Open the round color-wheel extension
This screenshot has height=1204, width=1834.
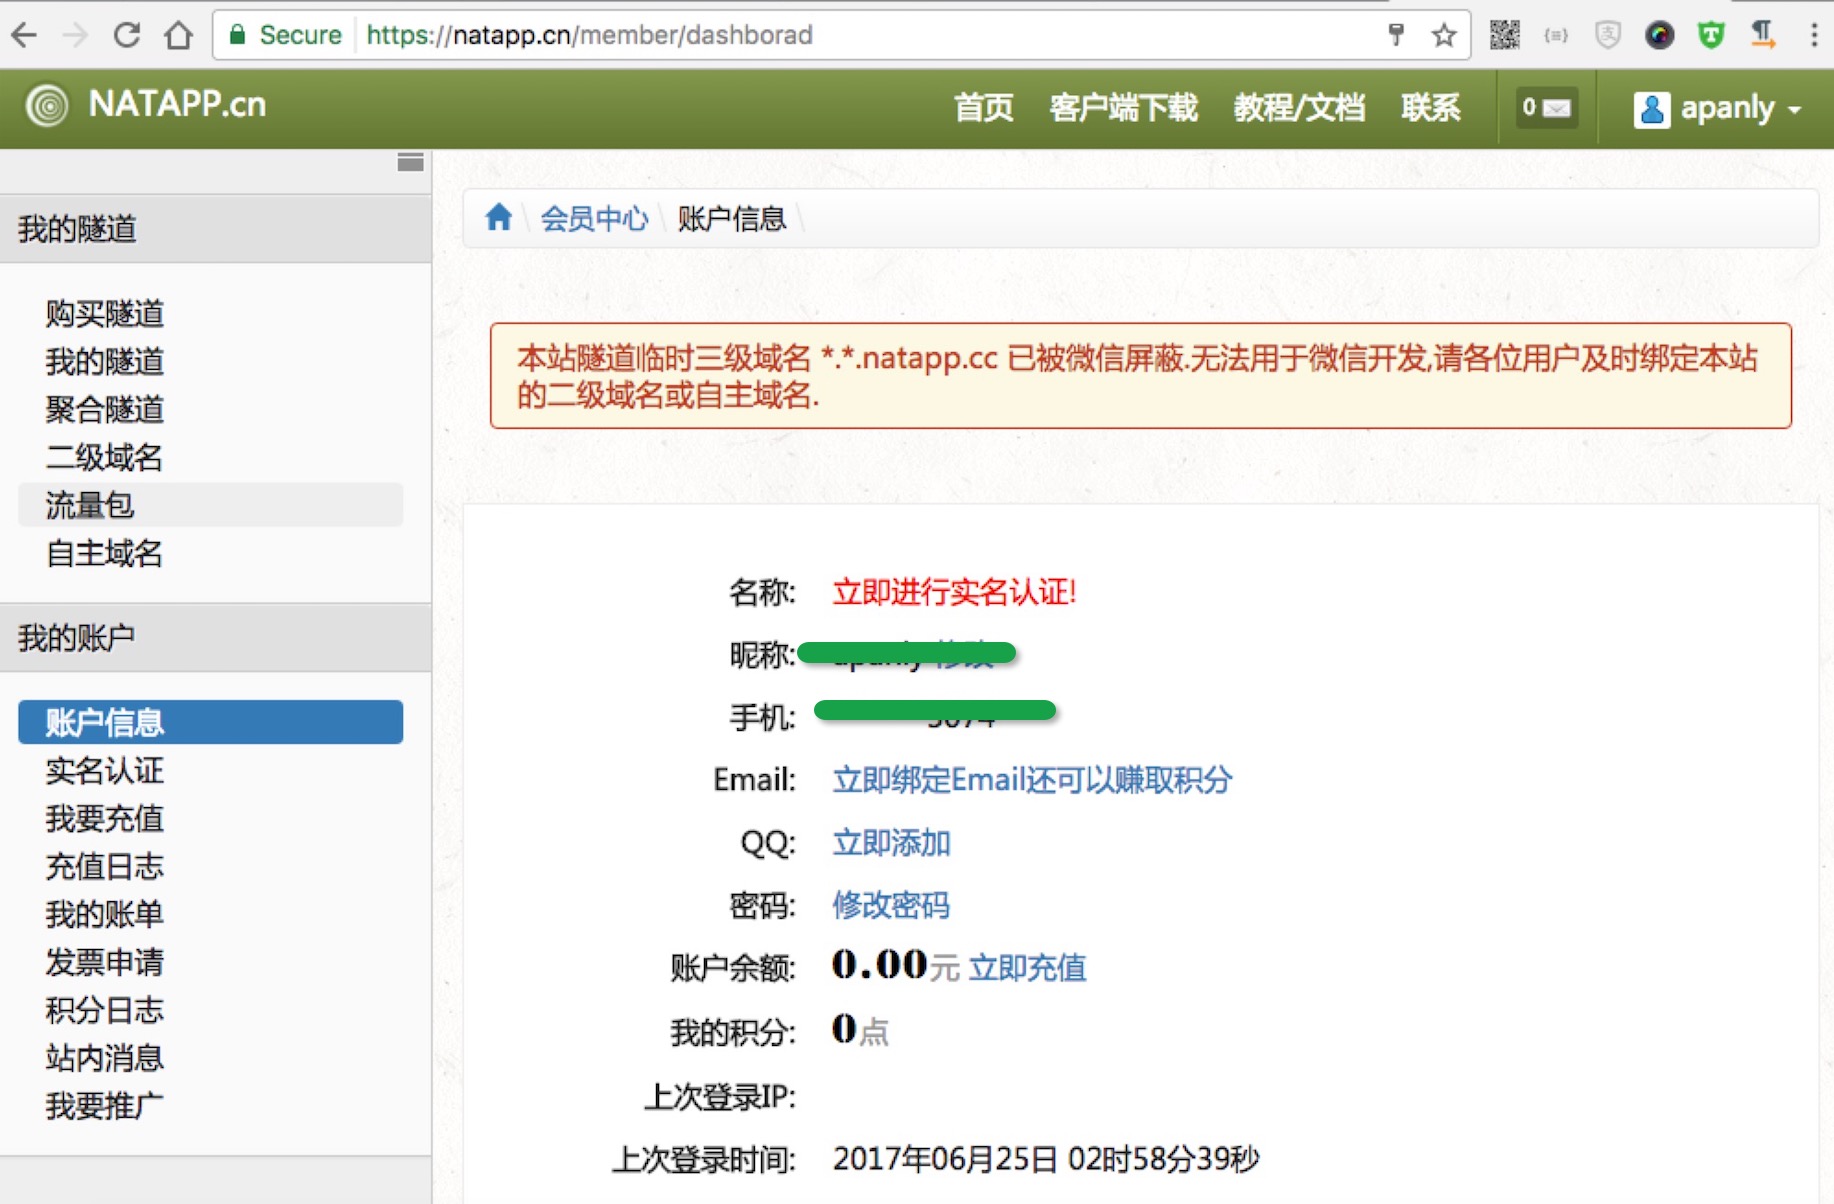(1659, 36)
